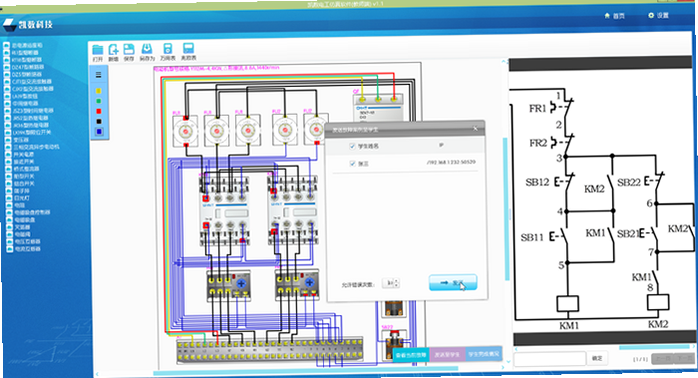The image size is (698, 378).
Task: Click the right thermal relay with blue dial
Action: (x=297, y=284)
